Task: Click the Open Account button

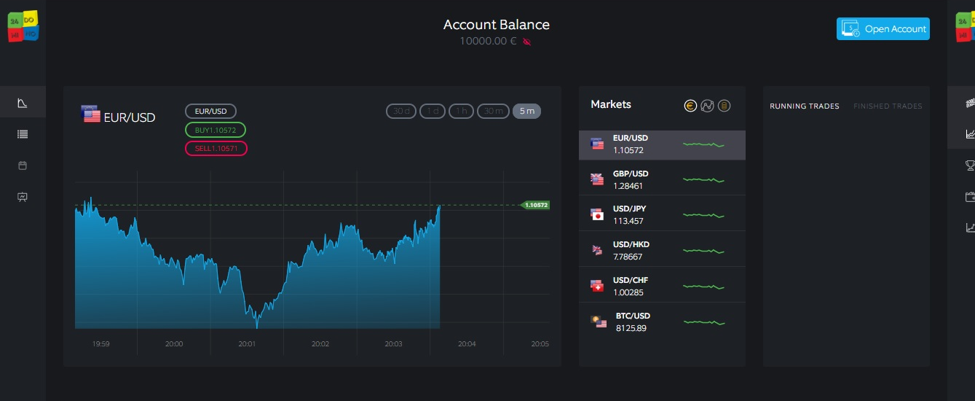Action: point(883,29)
